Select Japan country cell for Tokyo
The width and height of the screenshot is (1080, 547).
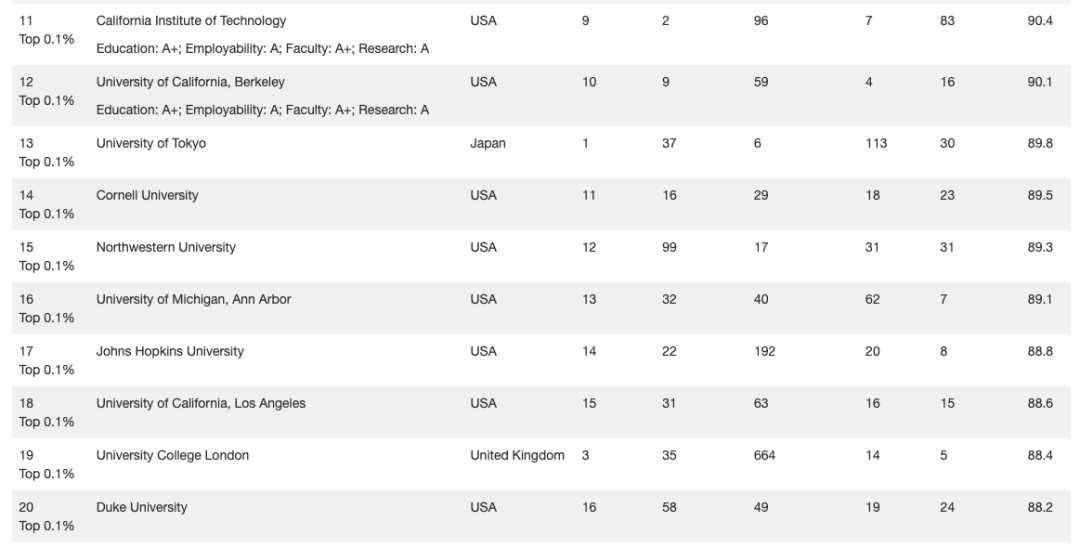coord(488,143)
